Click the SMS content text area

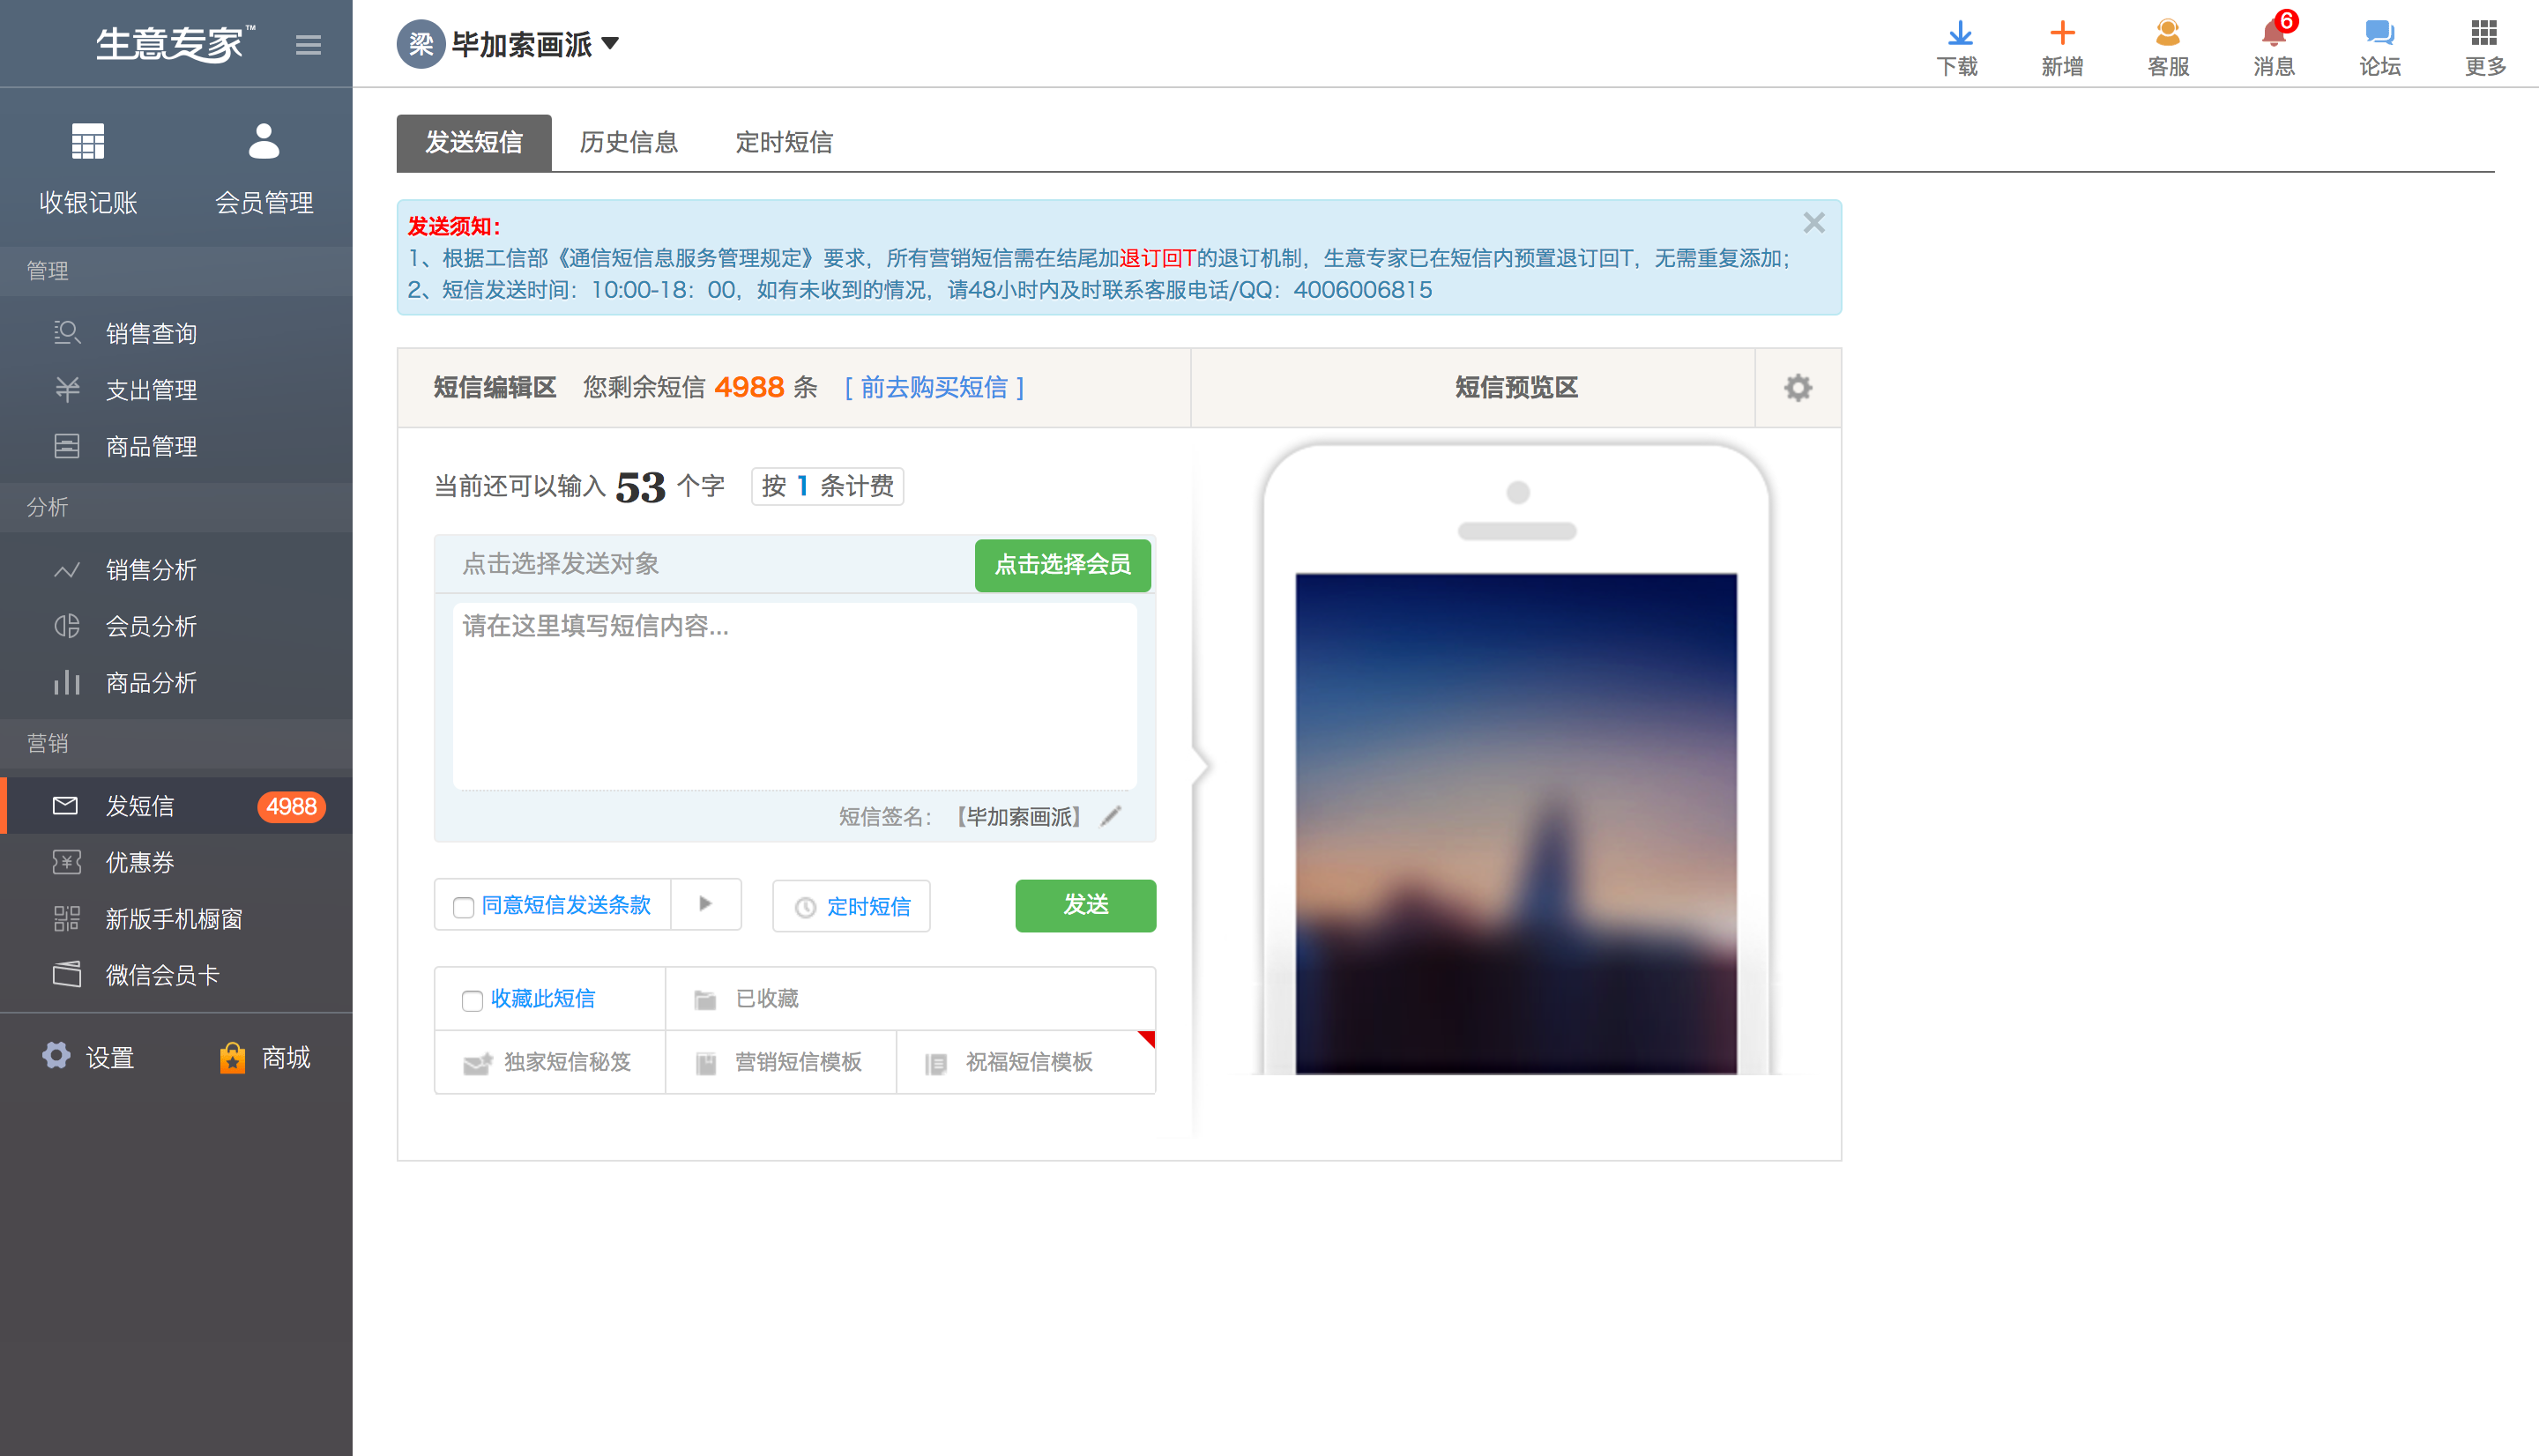coord(794,695)
